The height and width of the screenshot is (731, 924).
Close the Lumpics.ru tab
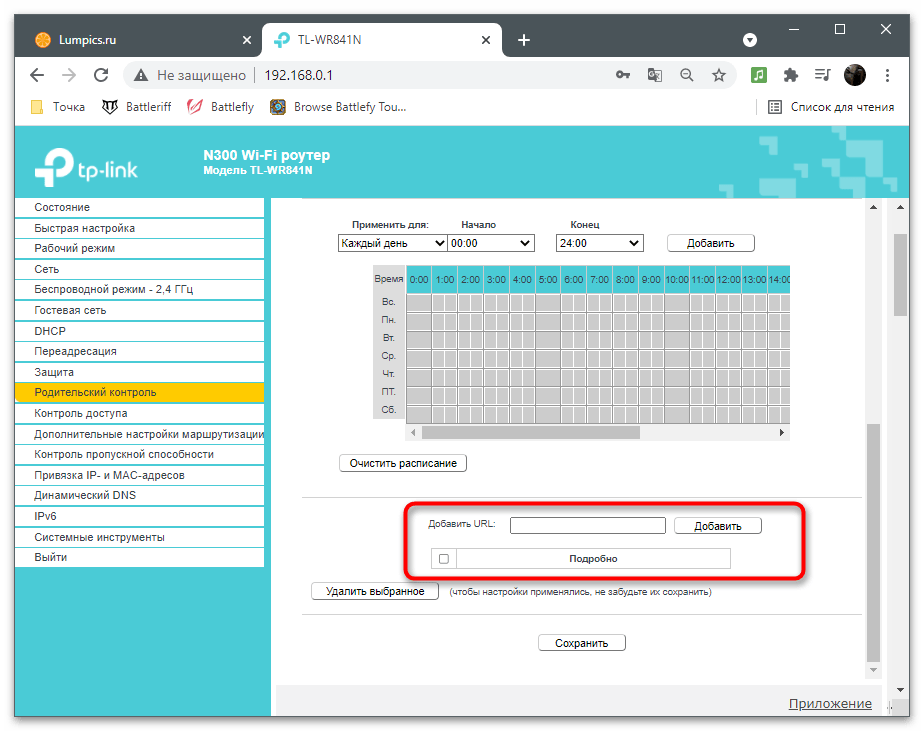(x=247, y=40)
